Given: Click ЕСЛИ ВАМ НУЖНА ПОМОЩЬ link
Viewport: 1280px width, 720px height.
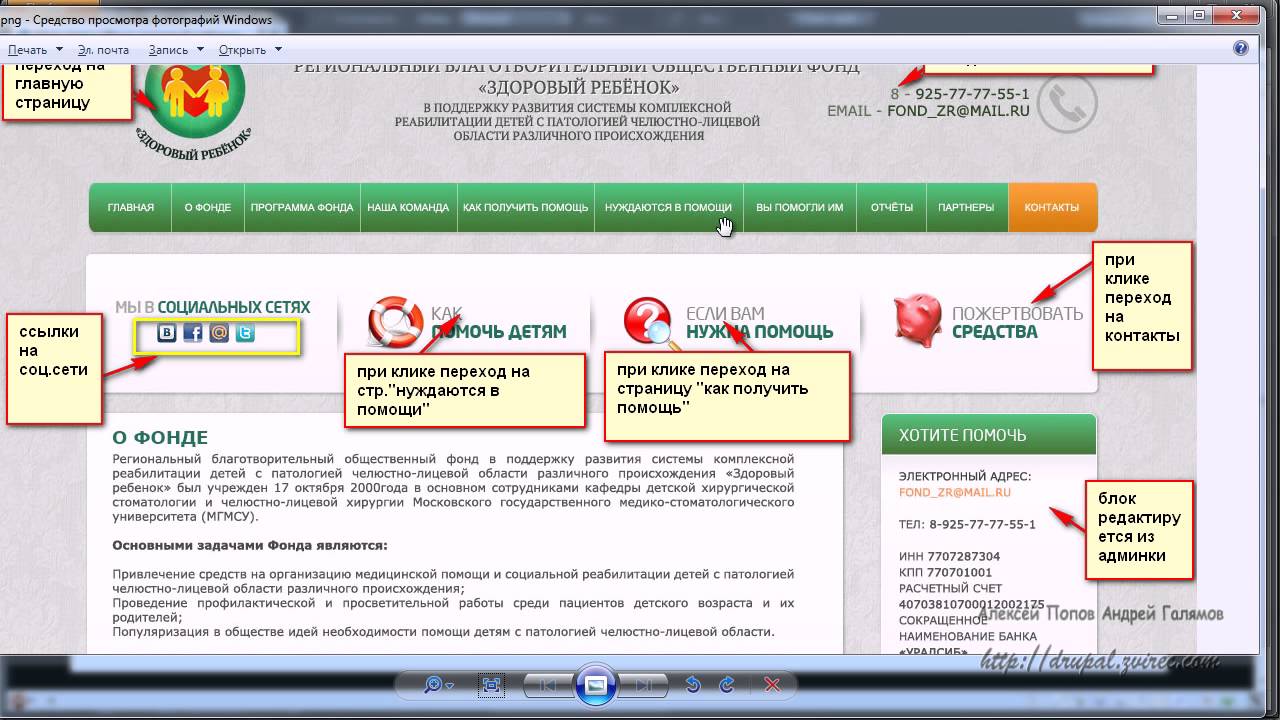Looking at the screenshot, I should tap(759, 322).
